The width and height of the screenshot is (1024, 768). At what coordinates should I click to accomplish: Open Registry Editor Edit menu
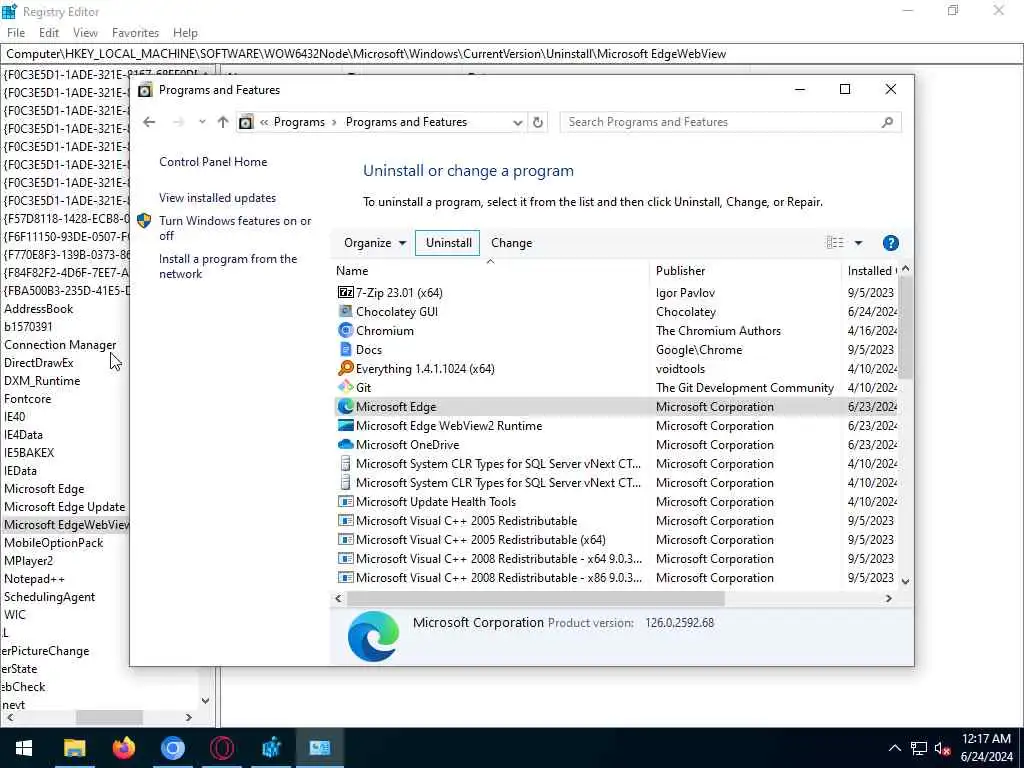(49, 33)
